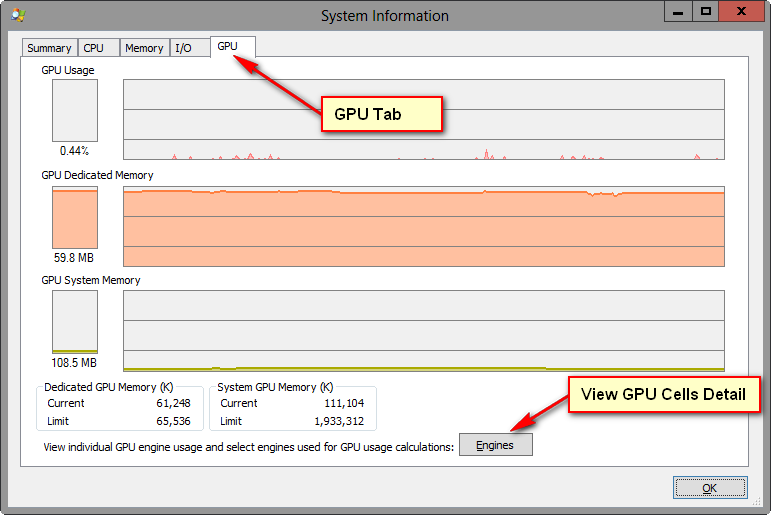Switch to the Summary tab

(x=49, y=48)
